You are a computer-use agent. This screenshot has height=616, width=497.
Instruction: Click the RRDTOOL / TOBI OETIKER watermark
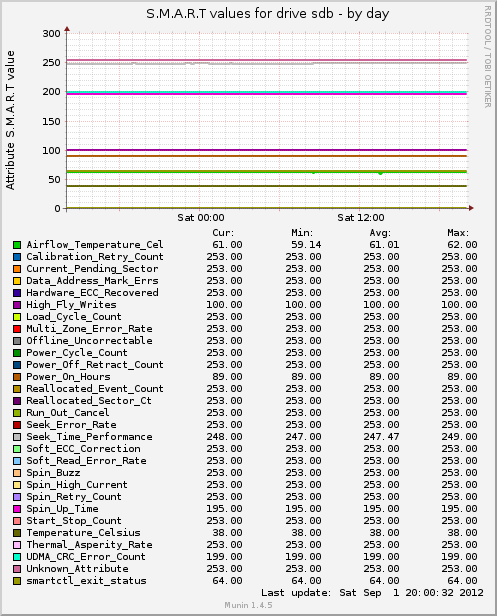point(488,57)
